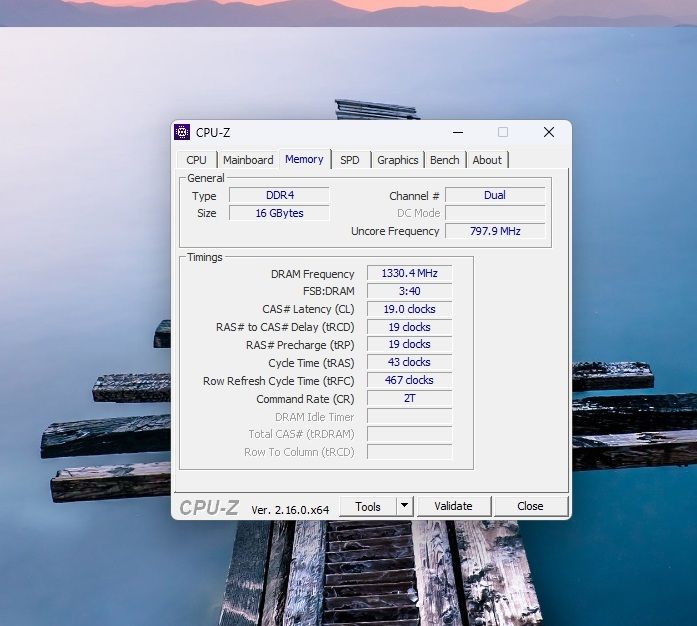
Task: Go to the Graphics tab
Action: [397, 160]
